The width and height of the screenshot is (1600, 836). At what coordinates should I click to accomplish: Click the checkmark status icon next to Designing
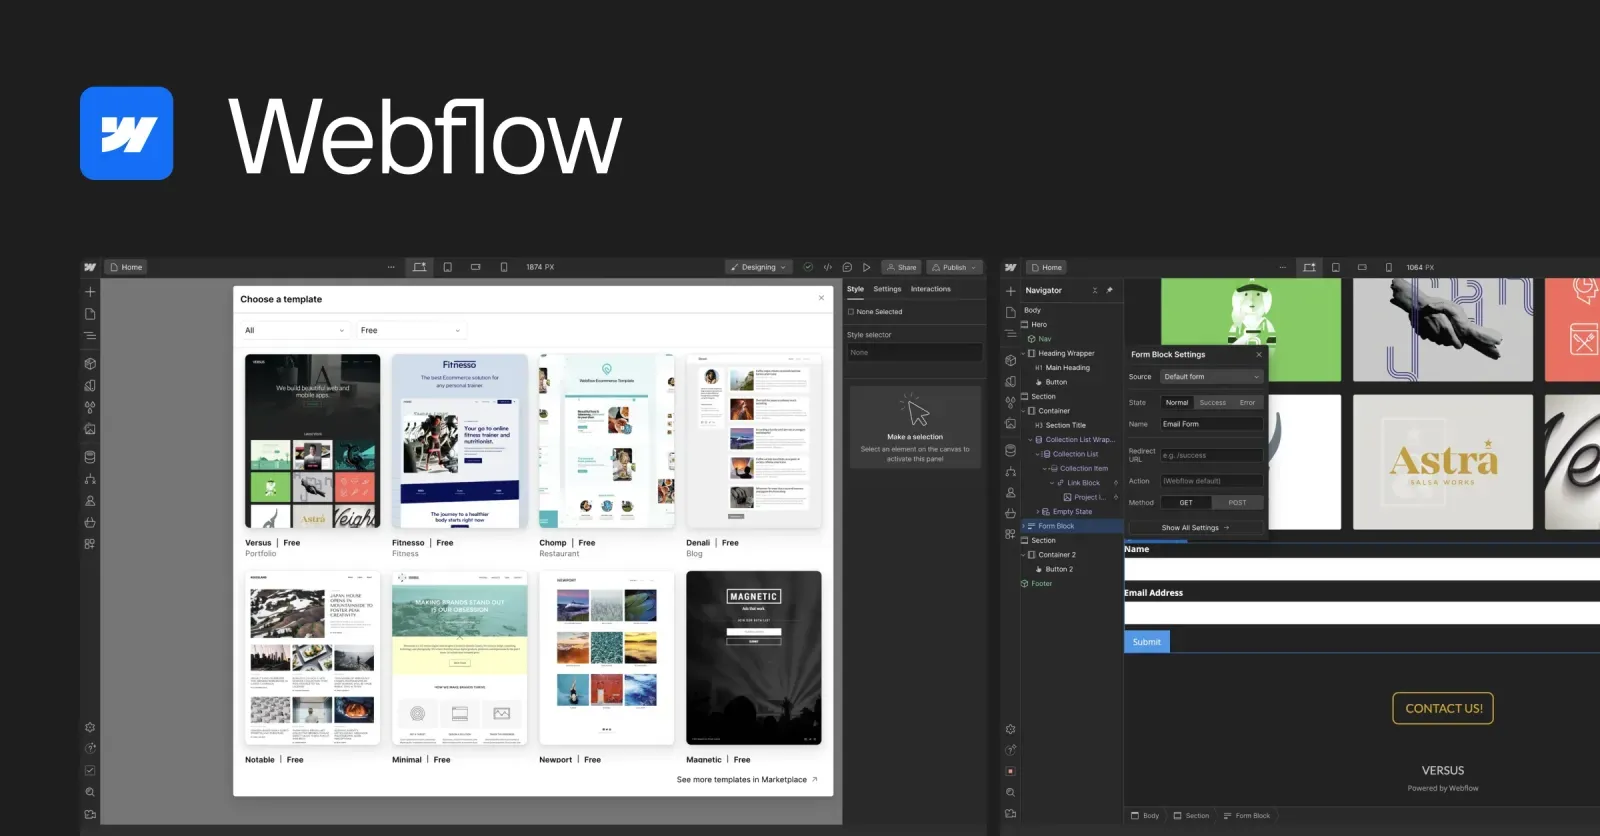tap(808, 267)
